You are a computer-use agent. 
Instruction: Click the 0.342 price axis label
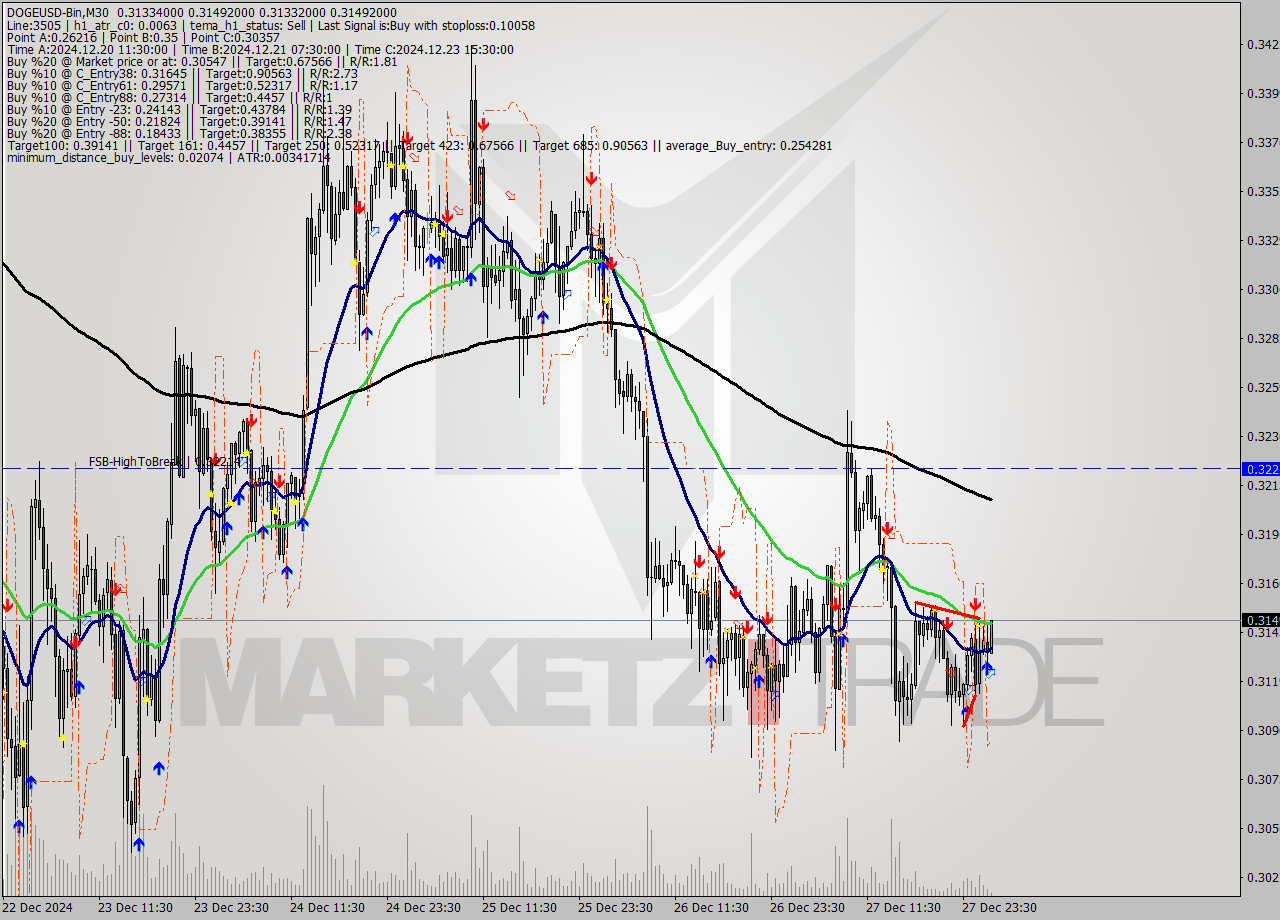[x=1263, y=44]
